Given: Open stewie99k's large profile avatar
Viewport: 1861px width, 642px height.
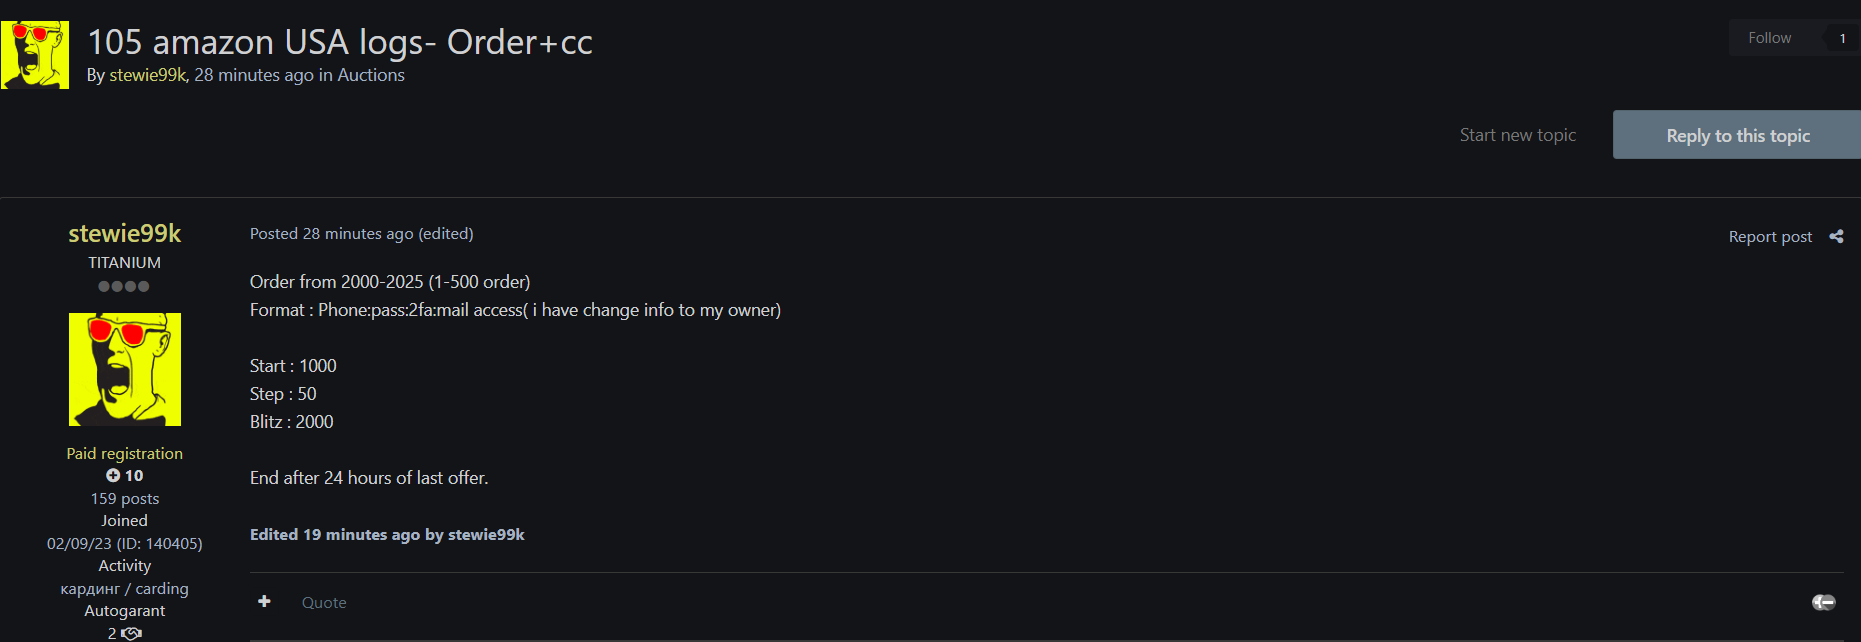Looking at the screenshot, I should pos(125,369).
